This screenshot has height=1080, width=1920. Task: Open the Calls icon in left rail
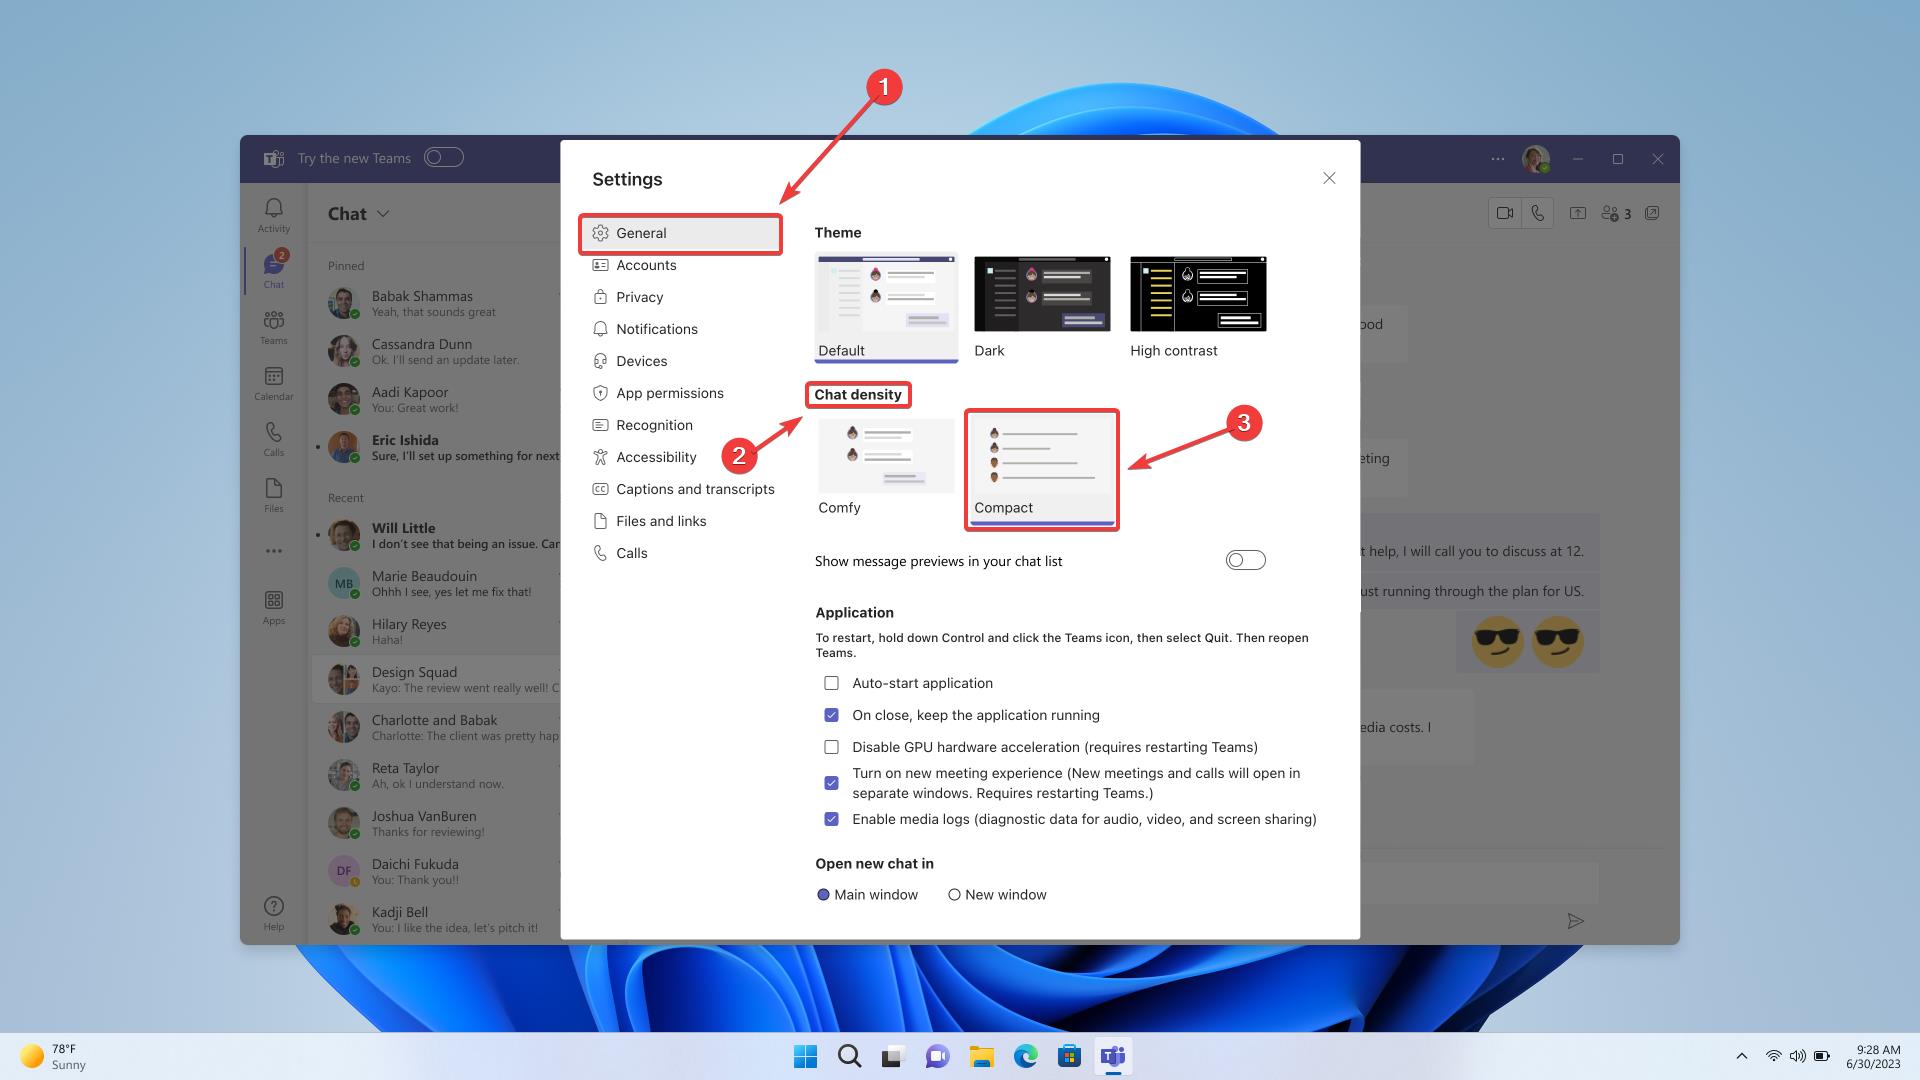273,438
